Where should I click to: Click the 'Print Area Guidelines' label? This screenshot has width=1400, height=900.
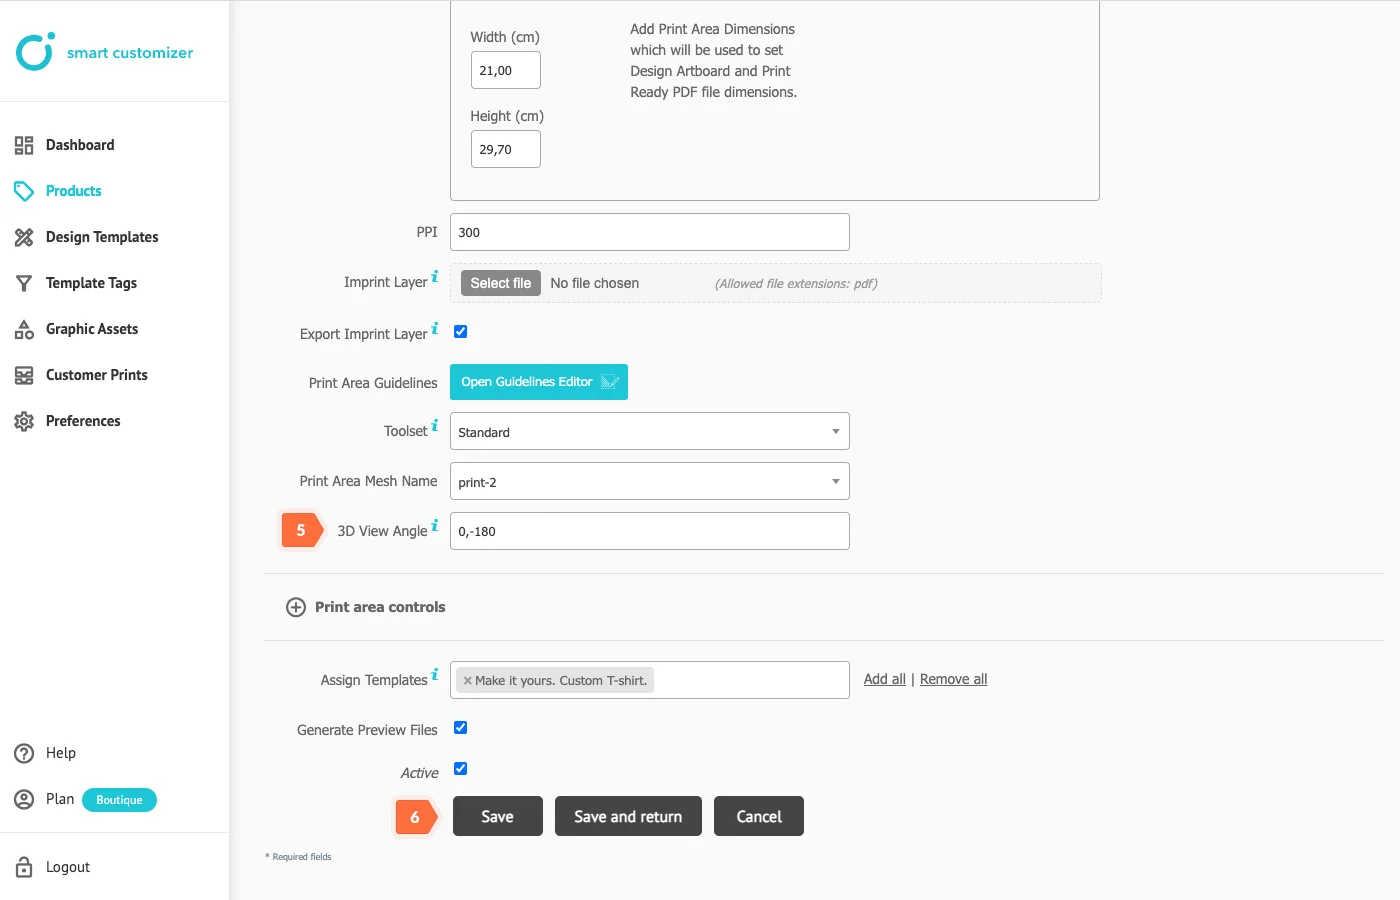coord(373,383)
